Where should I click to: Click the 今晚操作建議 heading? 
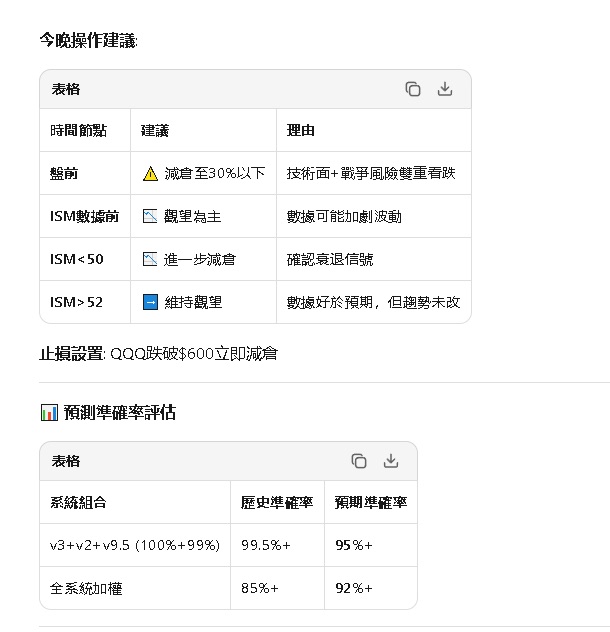pos(88,40)
